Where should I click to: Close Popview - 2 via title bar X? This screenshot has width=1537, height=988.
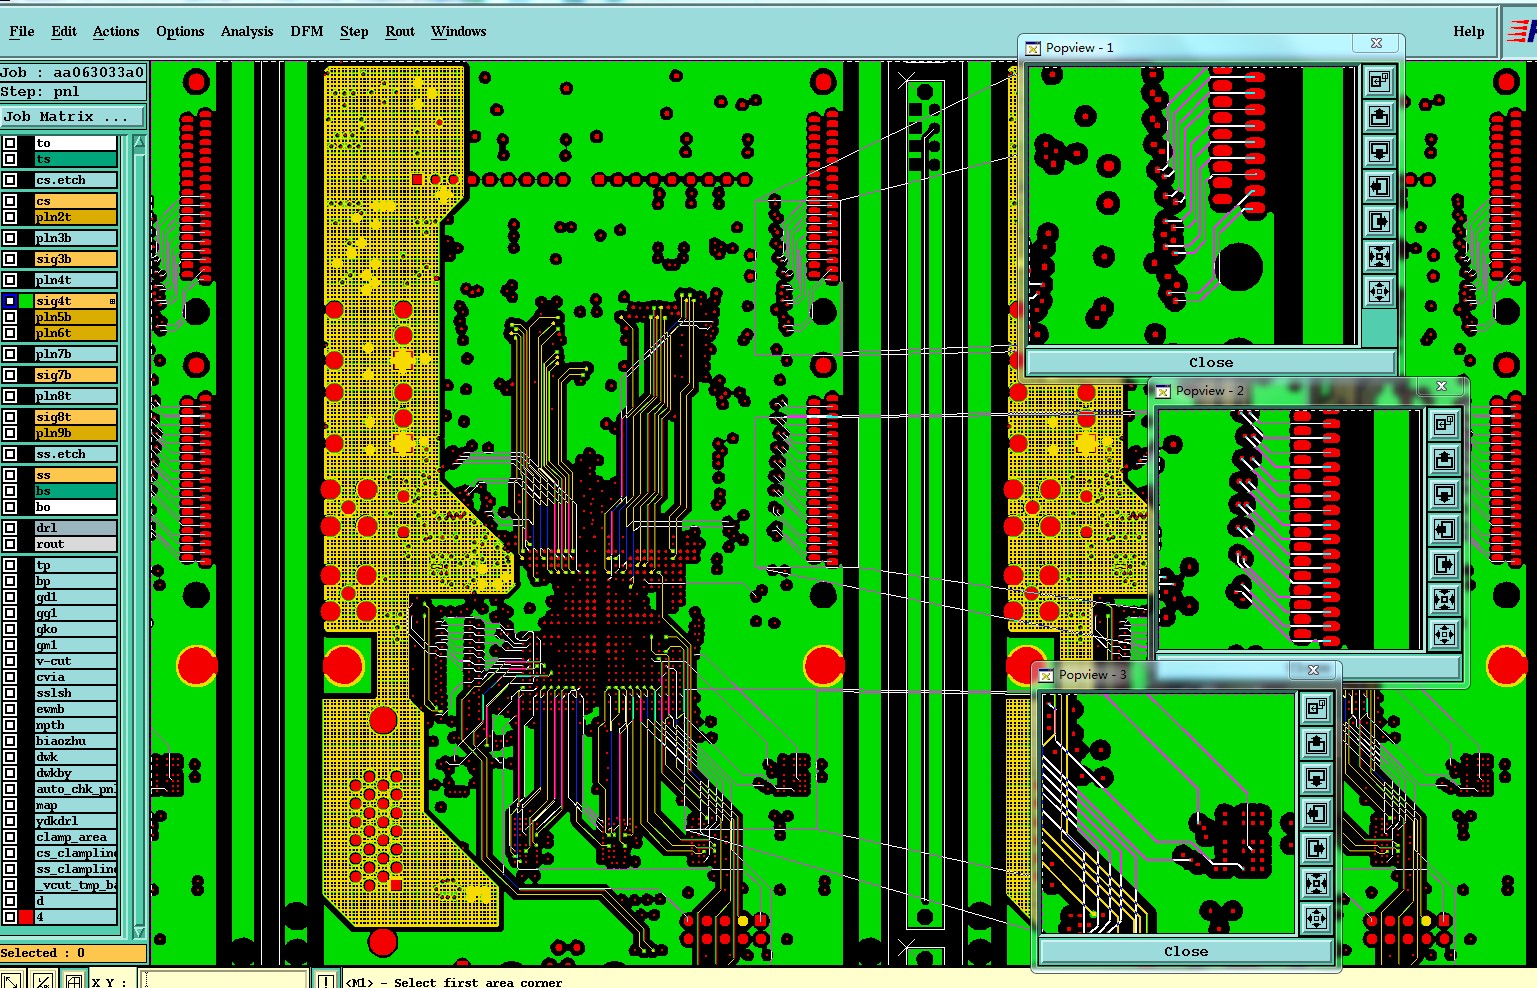click(1441, 386)
